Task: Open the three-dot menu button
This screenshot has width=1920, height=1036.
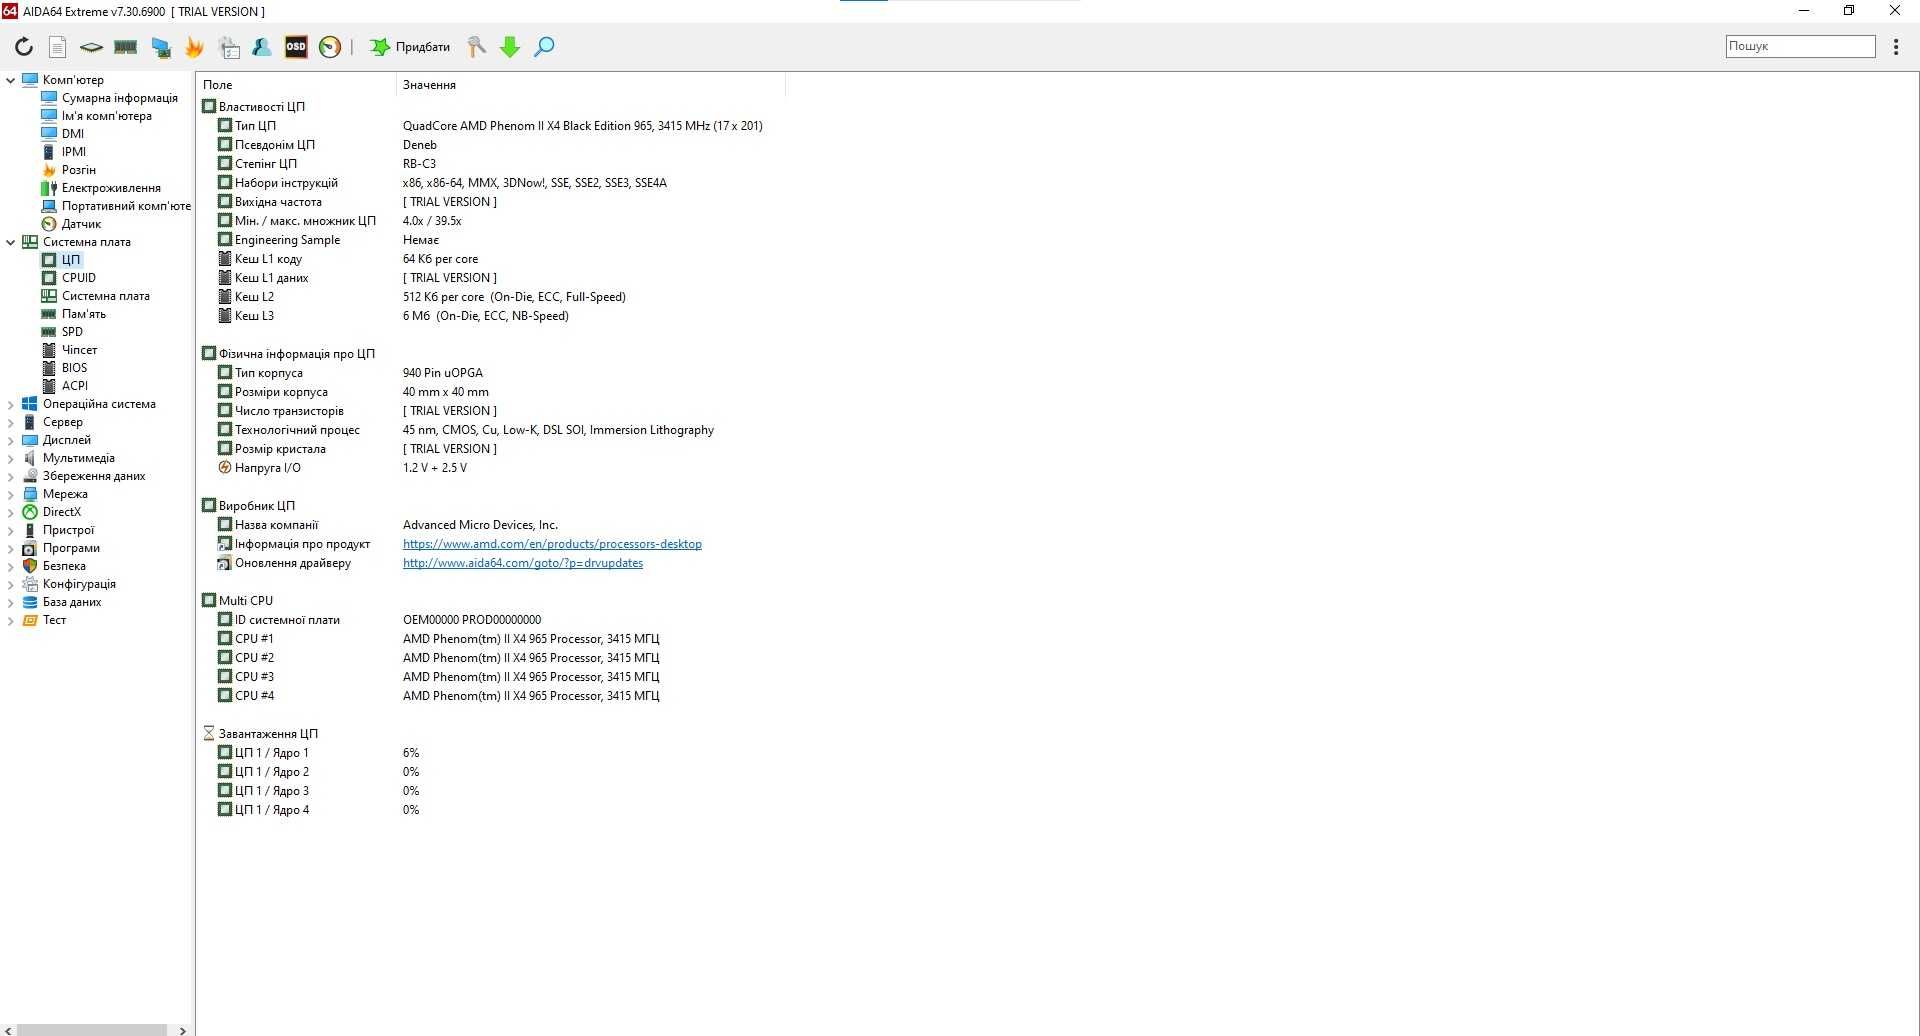Action: coord(1896,46)
